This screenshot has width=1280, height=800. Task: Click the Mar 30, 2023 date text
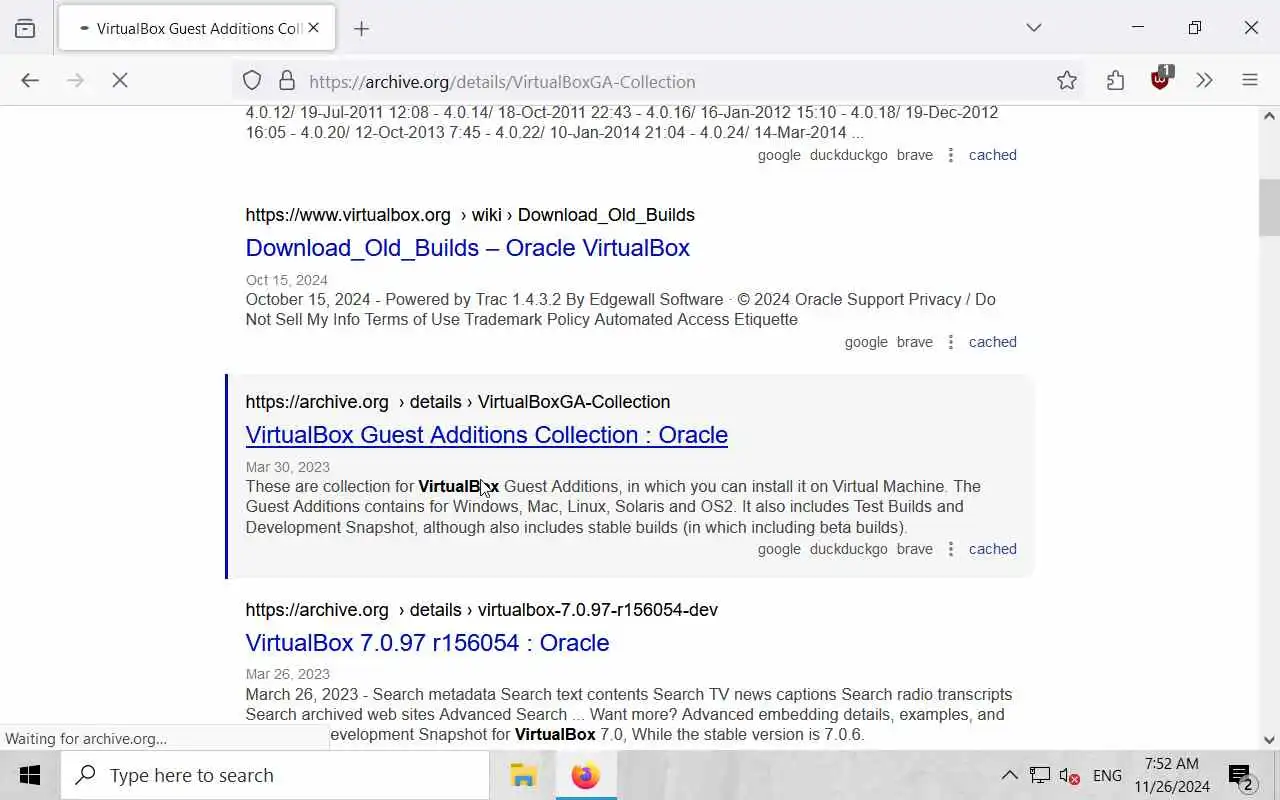(x=287, y=467)
